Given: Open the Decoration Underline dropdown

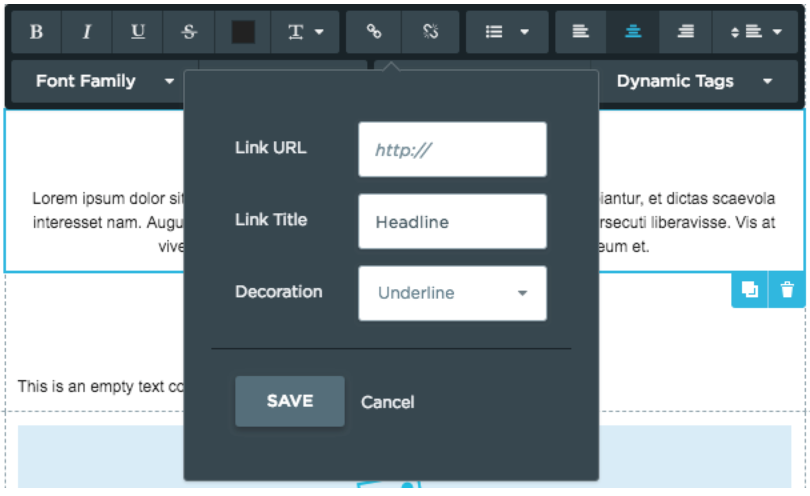Looking at the screenshot, I should tap(452, 293).
